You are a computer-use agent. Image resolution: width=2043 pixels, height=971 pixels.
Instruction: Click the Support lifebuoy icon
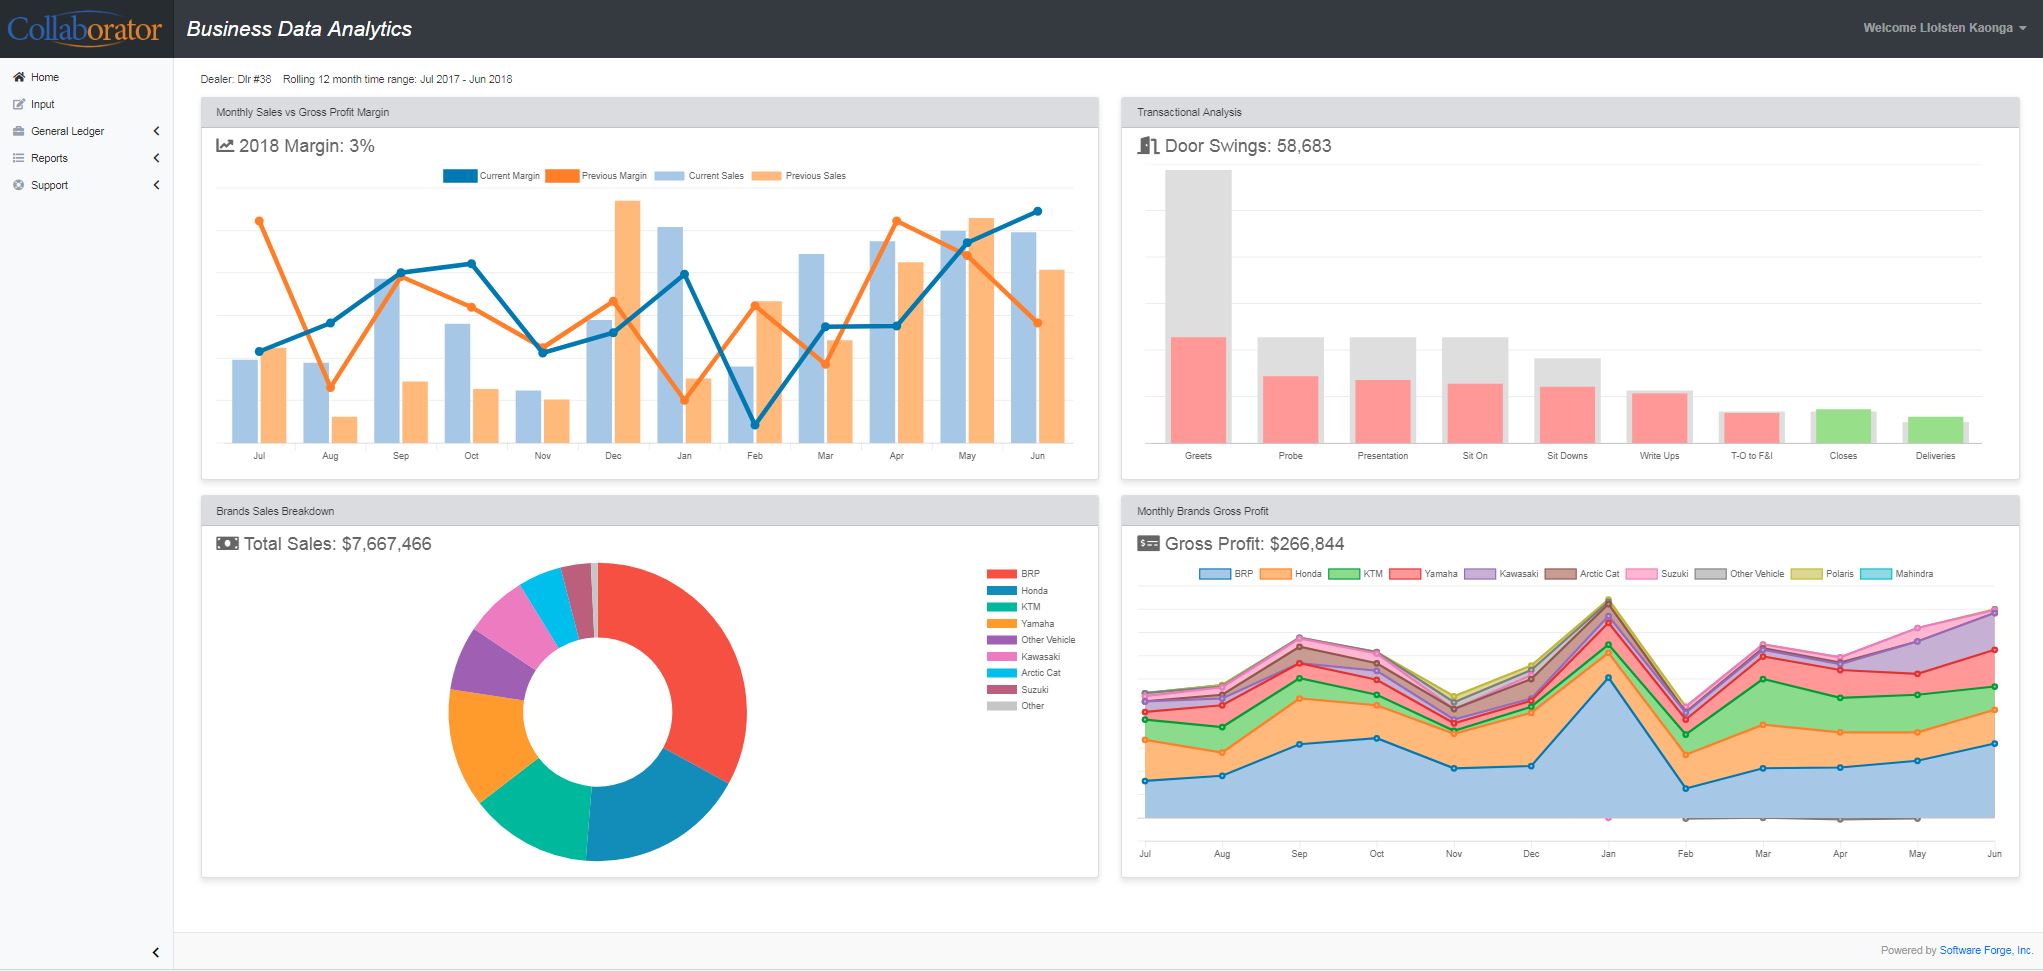(19, 185)
